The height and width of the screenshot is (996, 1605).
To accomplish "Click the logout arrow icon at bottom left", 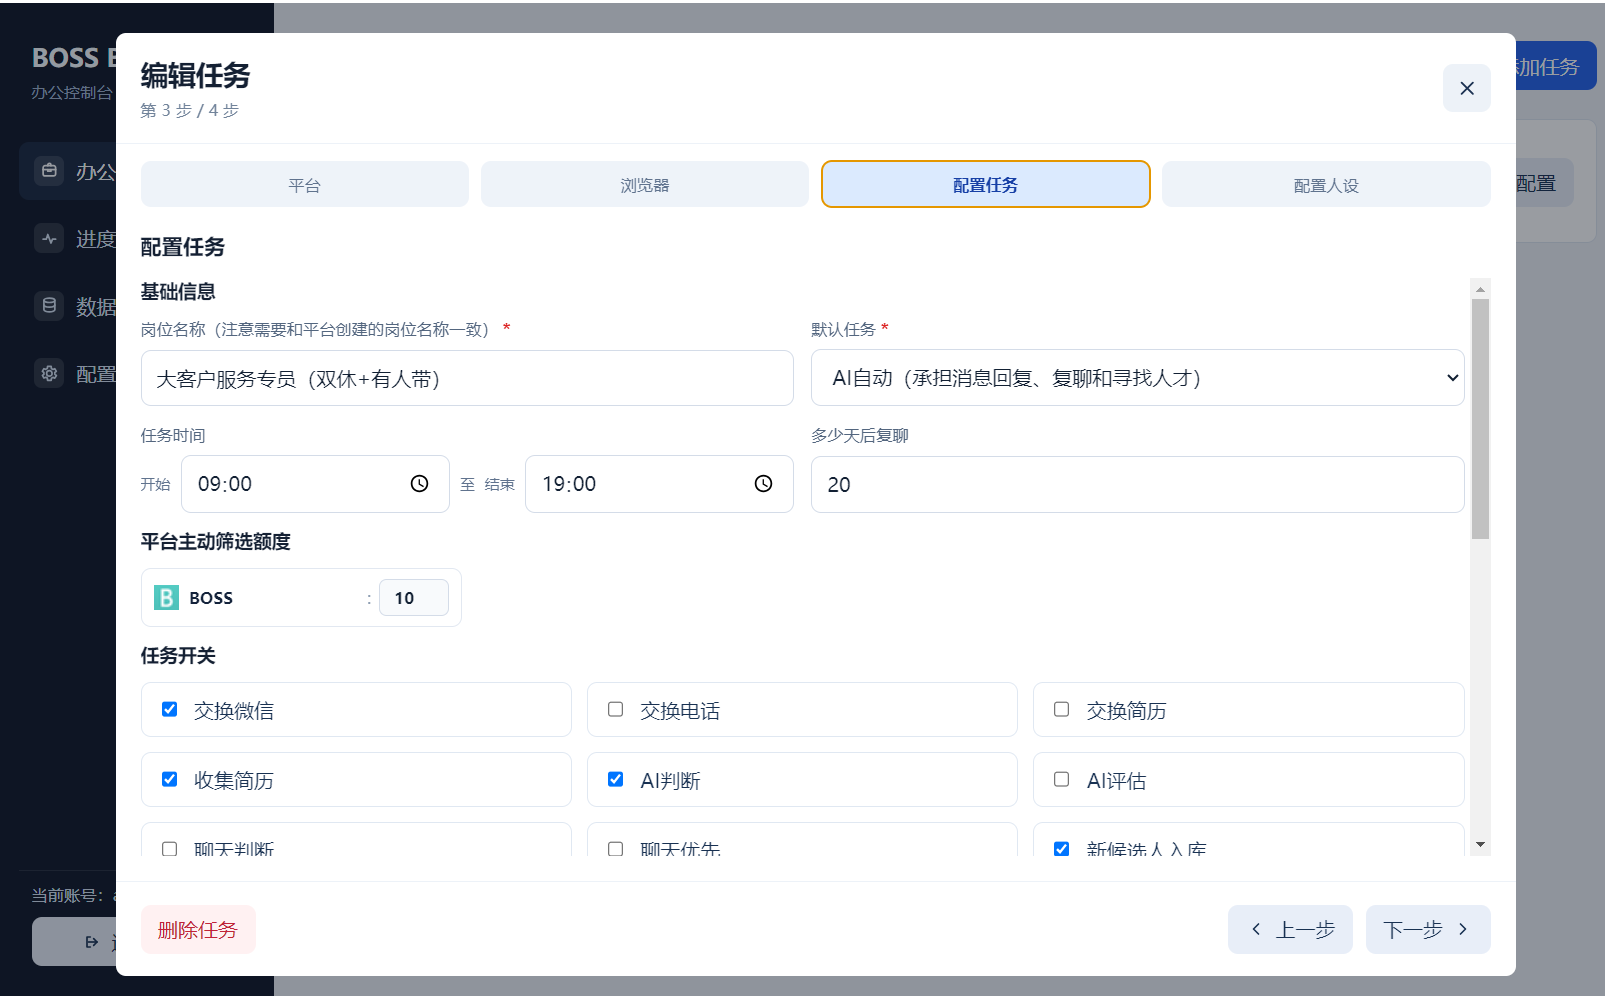I will click(92, 942).
